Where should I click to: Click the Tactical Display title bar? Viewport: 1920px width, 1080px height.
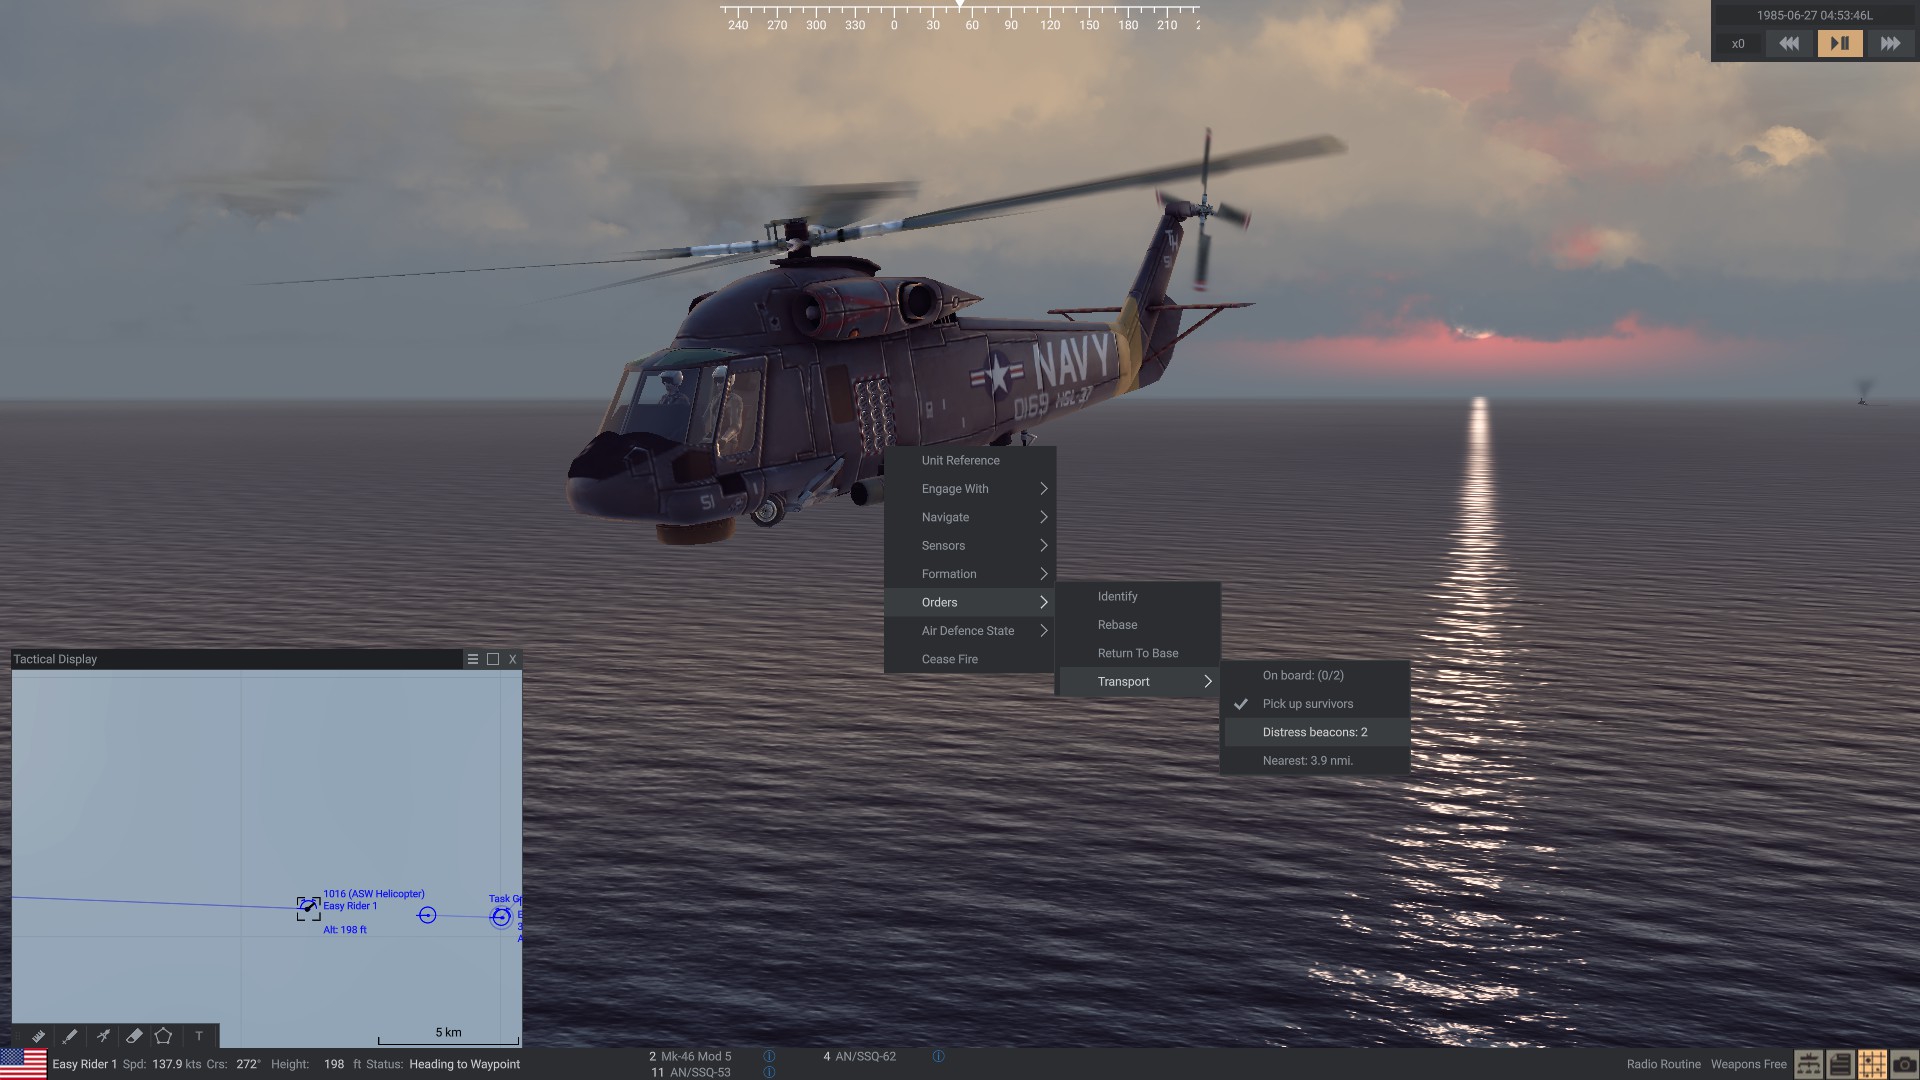point(236,659)
